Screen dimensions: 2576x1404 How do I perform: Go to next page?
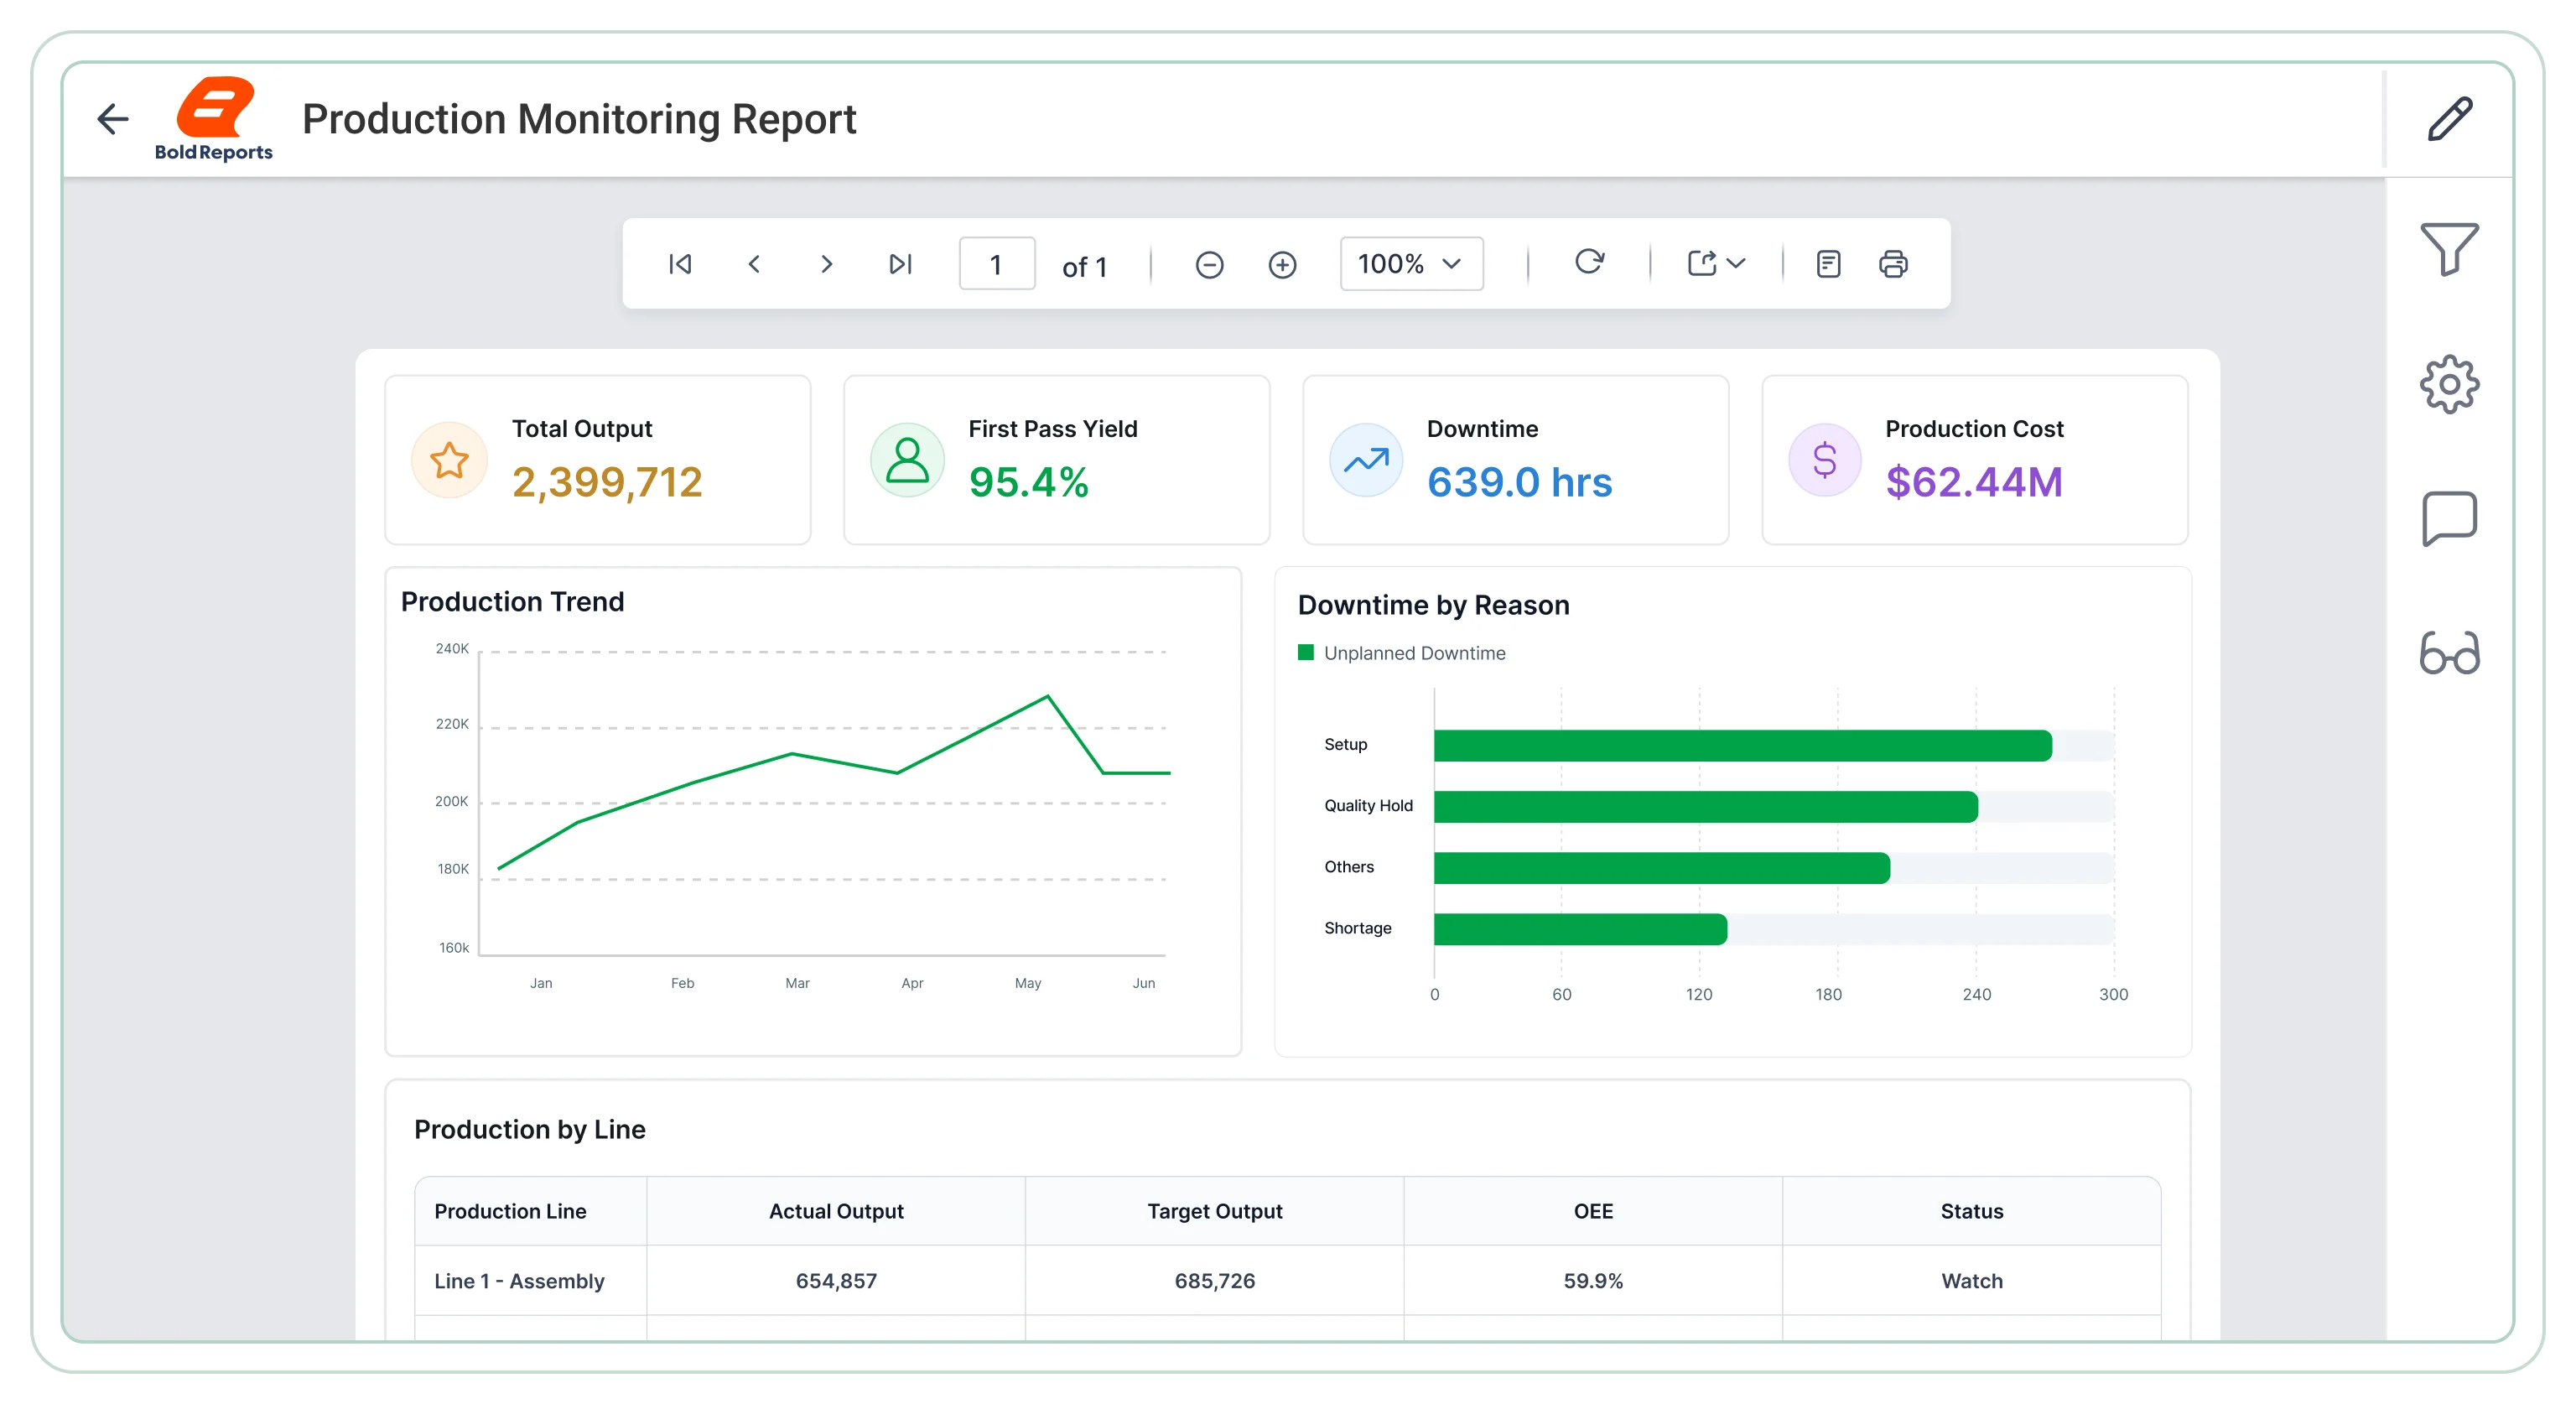coord(826,264)
